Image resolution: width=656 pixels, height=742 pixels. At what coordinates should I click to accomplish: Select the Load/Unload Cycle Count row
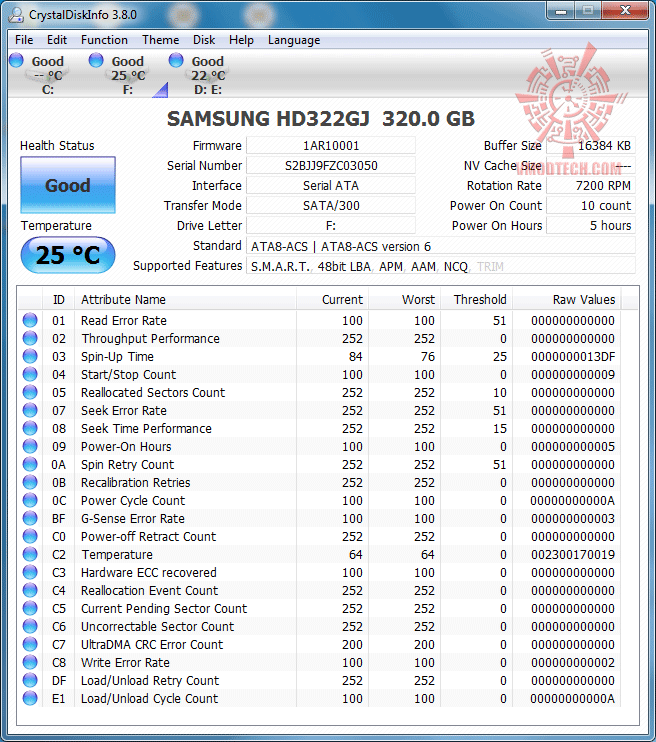(x=320, y=698)
